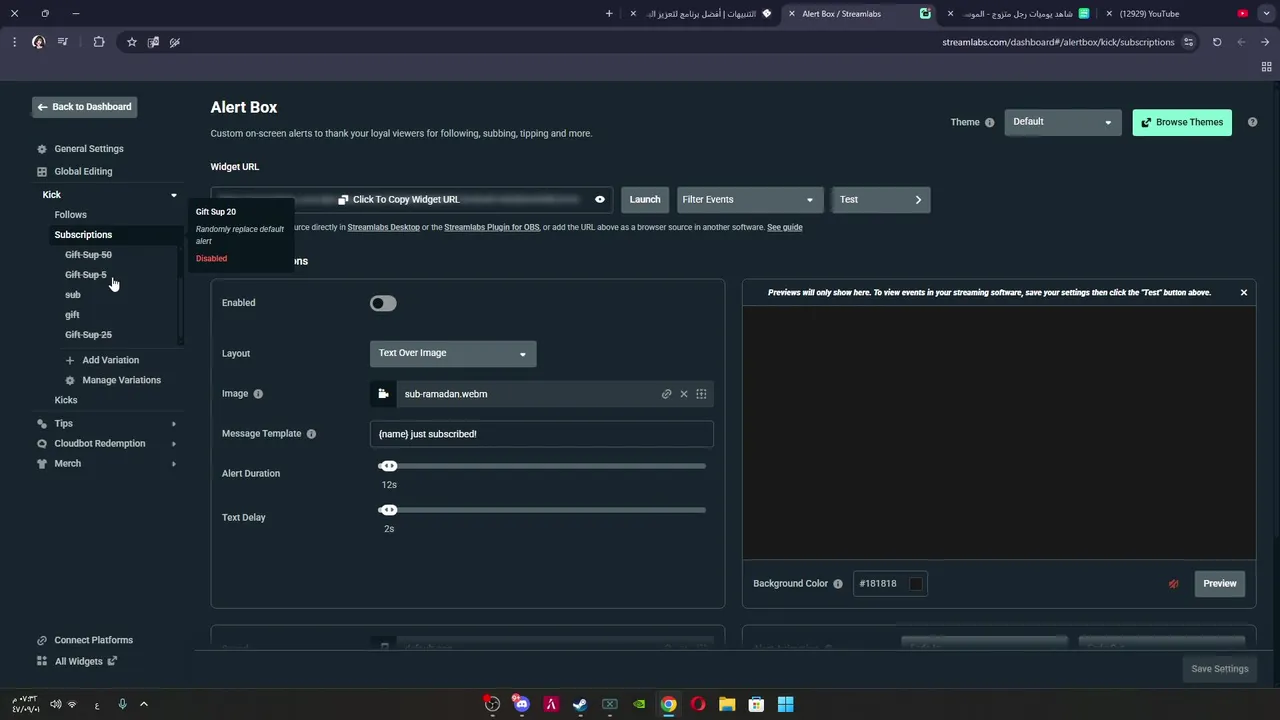Viewport: 1280px width, 720px height.
Task: Open media gallery grid icon for Image
Action: click(701, 394)
